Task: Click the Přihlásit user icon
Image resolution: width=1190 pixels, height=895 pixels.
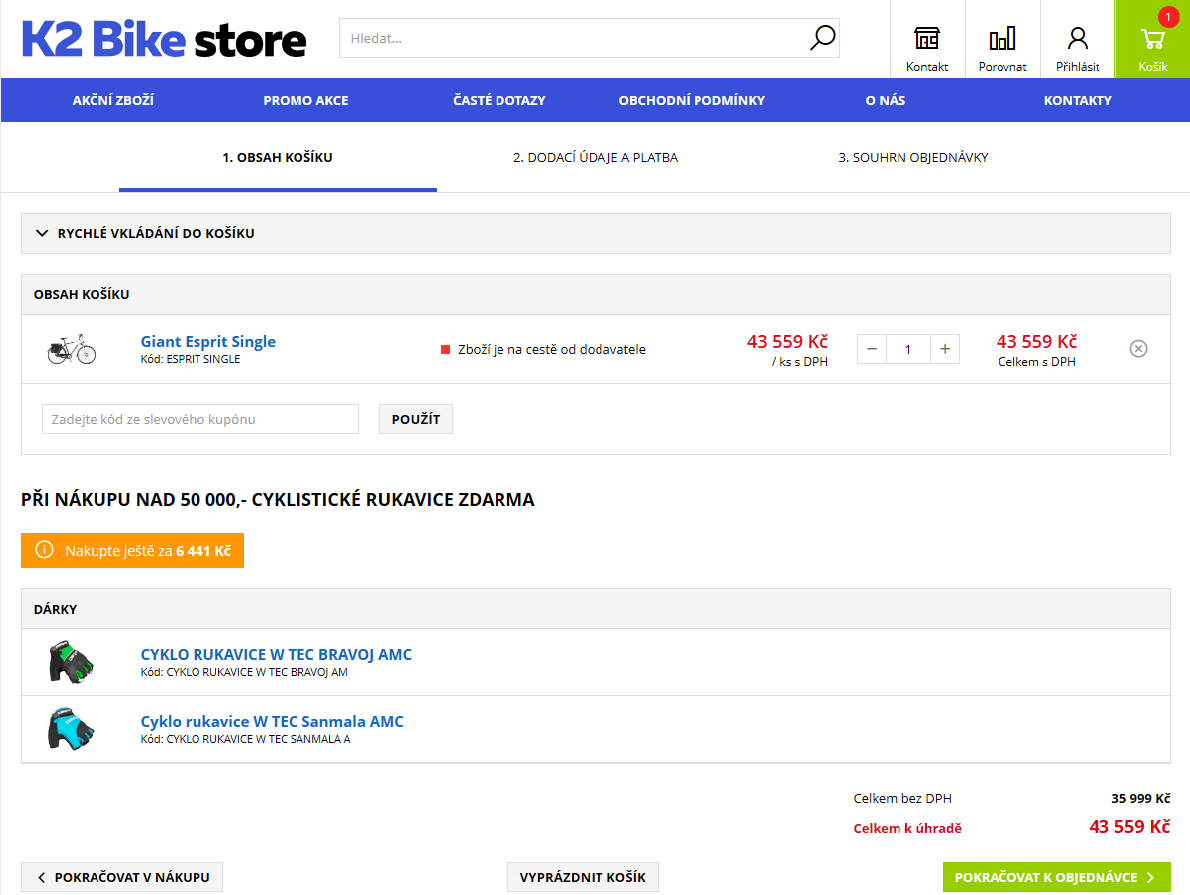Action: pyautogui.click(x=1077, y=40)
